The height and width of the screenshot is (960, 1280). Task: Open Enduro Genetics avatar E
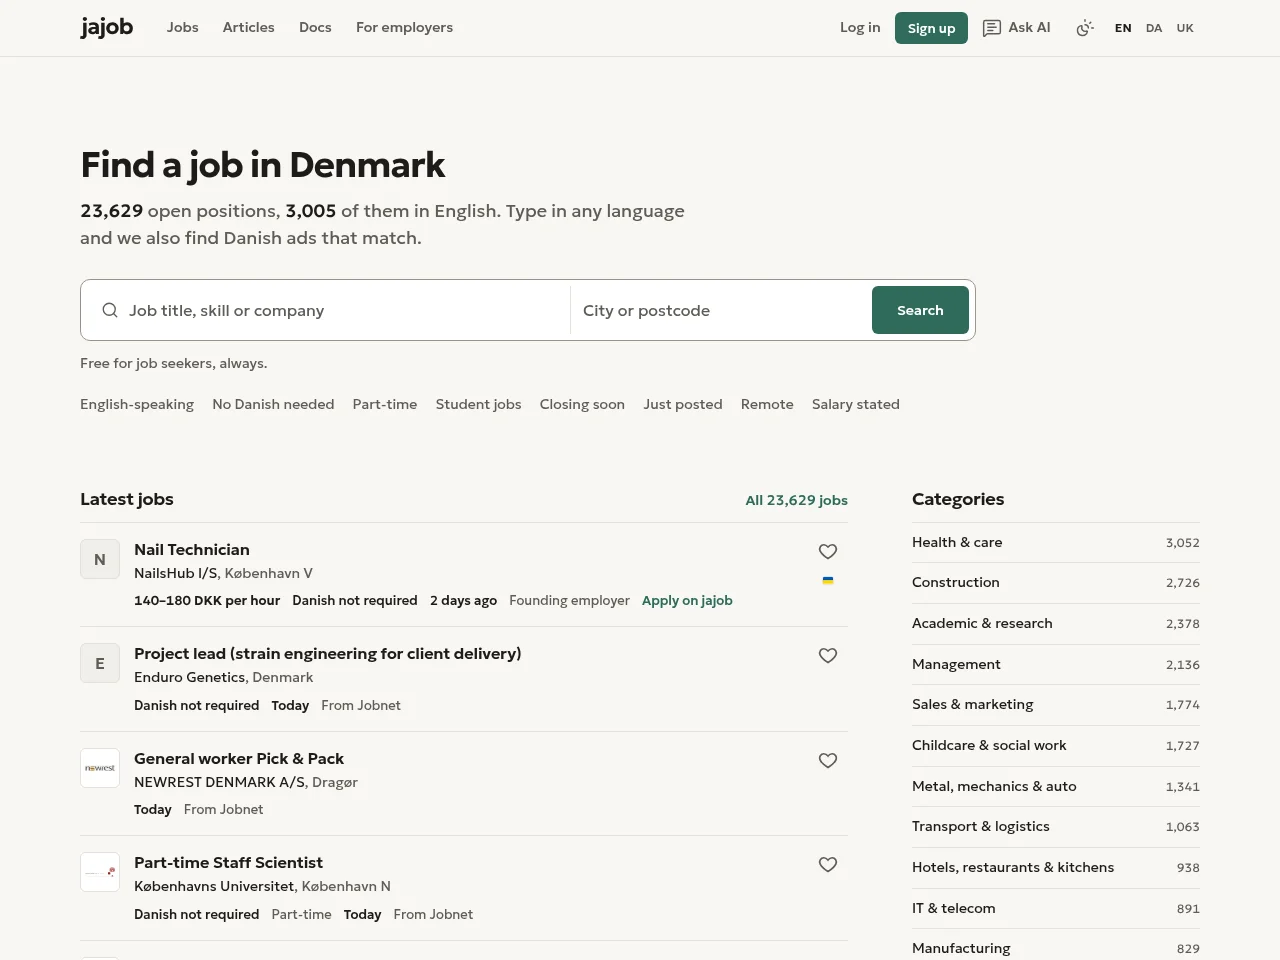100,663
